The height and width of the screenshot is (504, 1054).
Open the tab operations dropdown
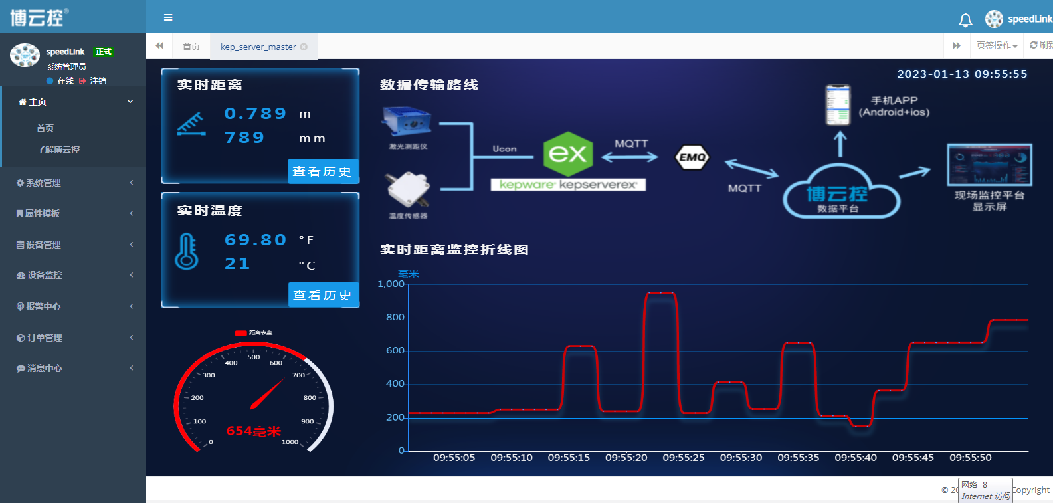tap(996, 46)
